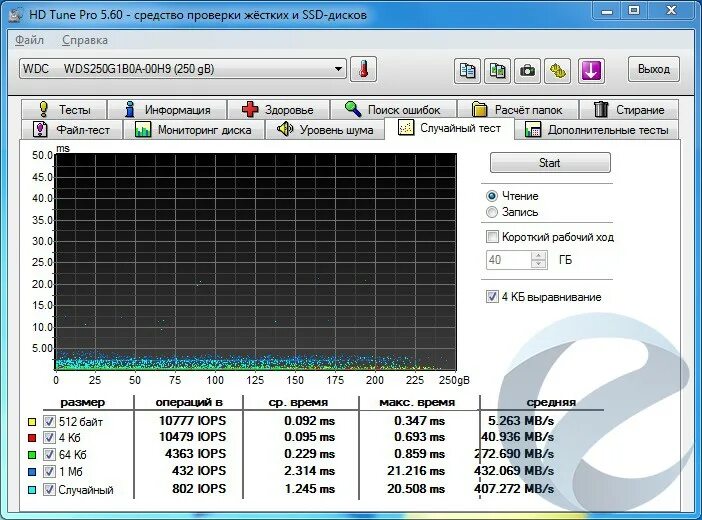Screen dimensions: 702x520
Task: Enable Короткий рабочий ход checkbox
Action: tap(492, 236)
